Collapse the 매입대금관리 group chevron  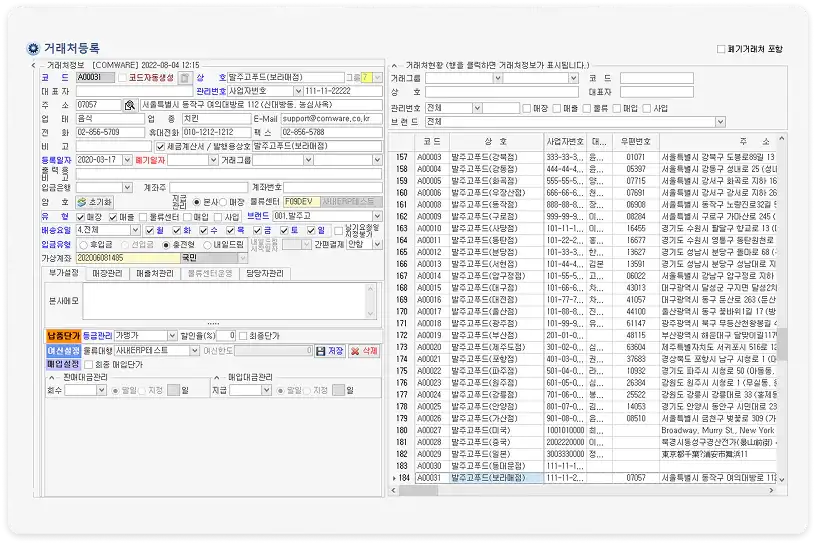216,377
